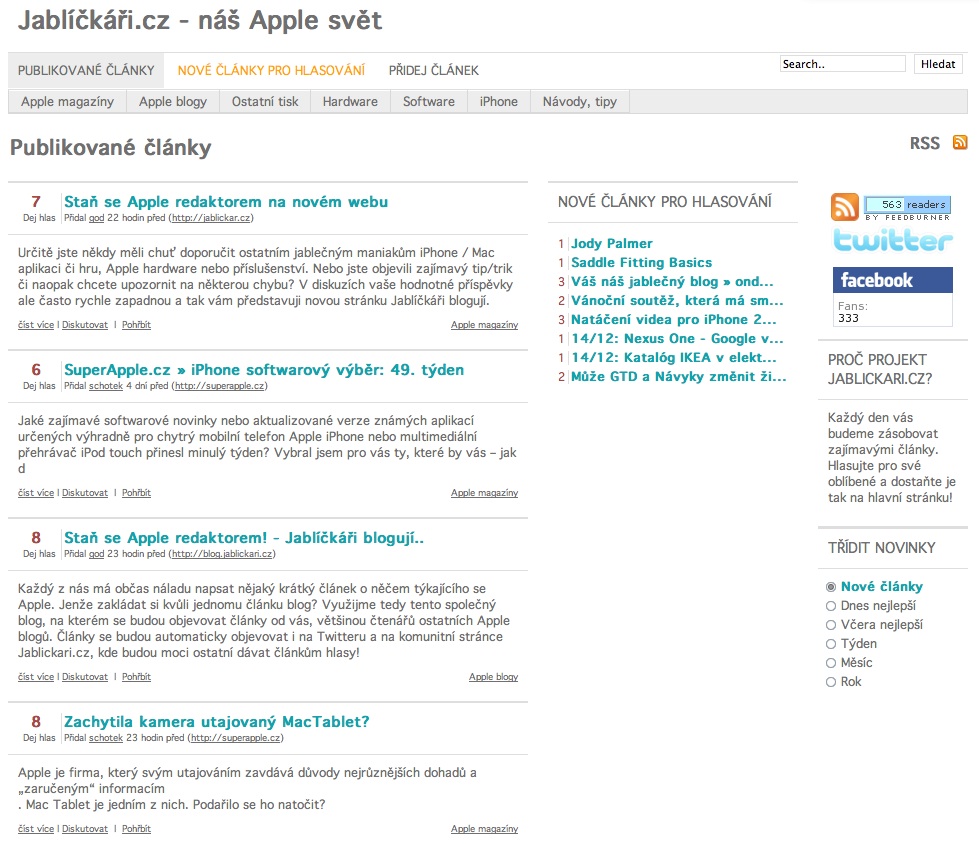The height and width of the screenshot is (844, 979).
Task: Open the Twitter logo link
Action: (x=893, y=240)
